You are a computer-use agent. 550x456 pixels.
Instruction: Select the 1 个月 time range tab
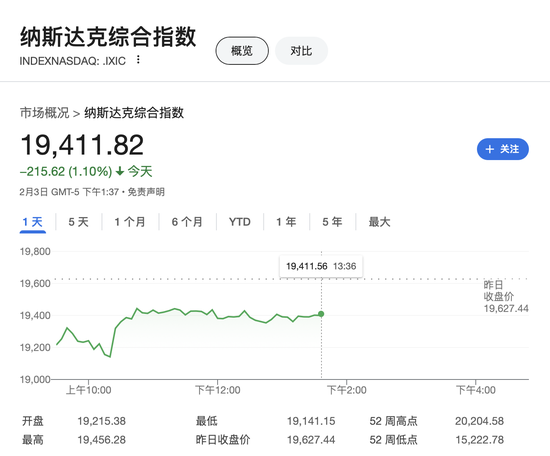[130, 222]
